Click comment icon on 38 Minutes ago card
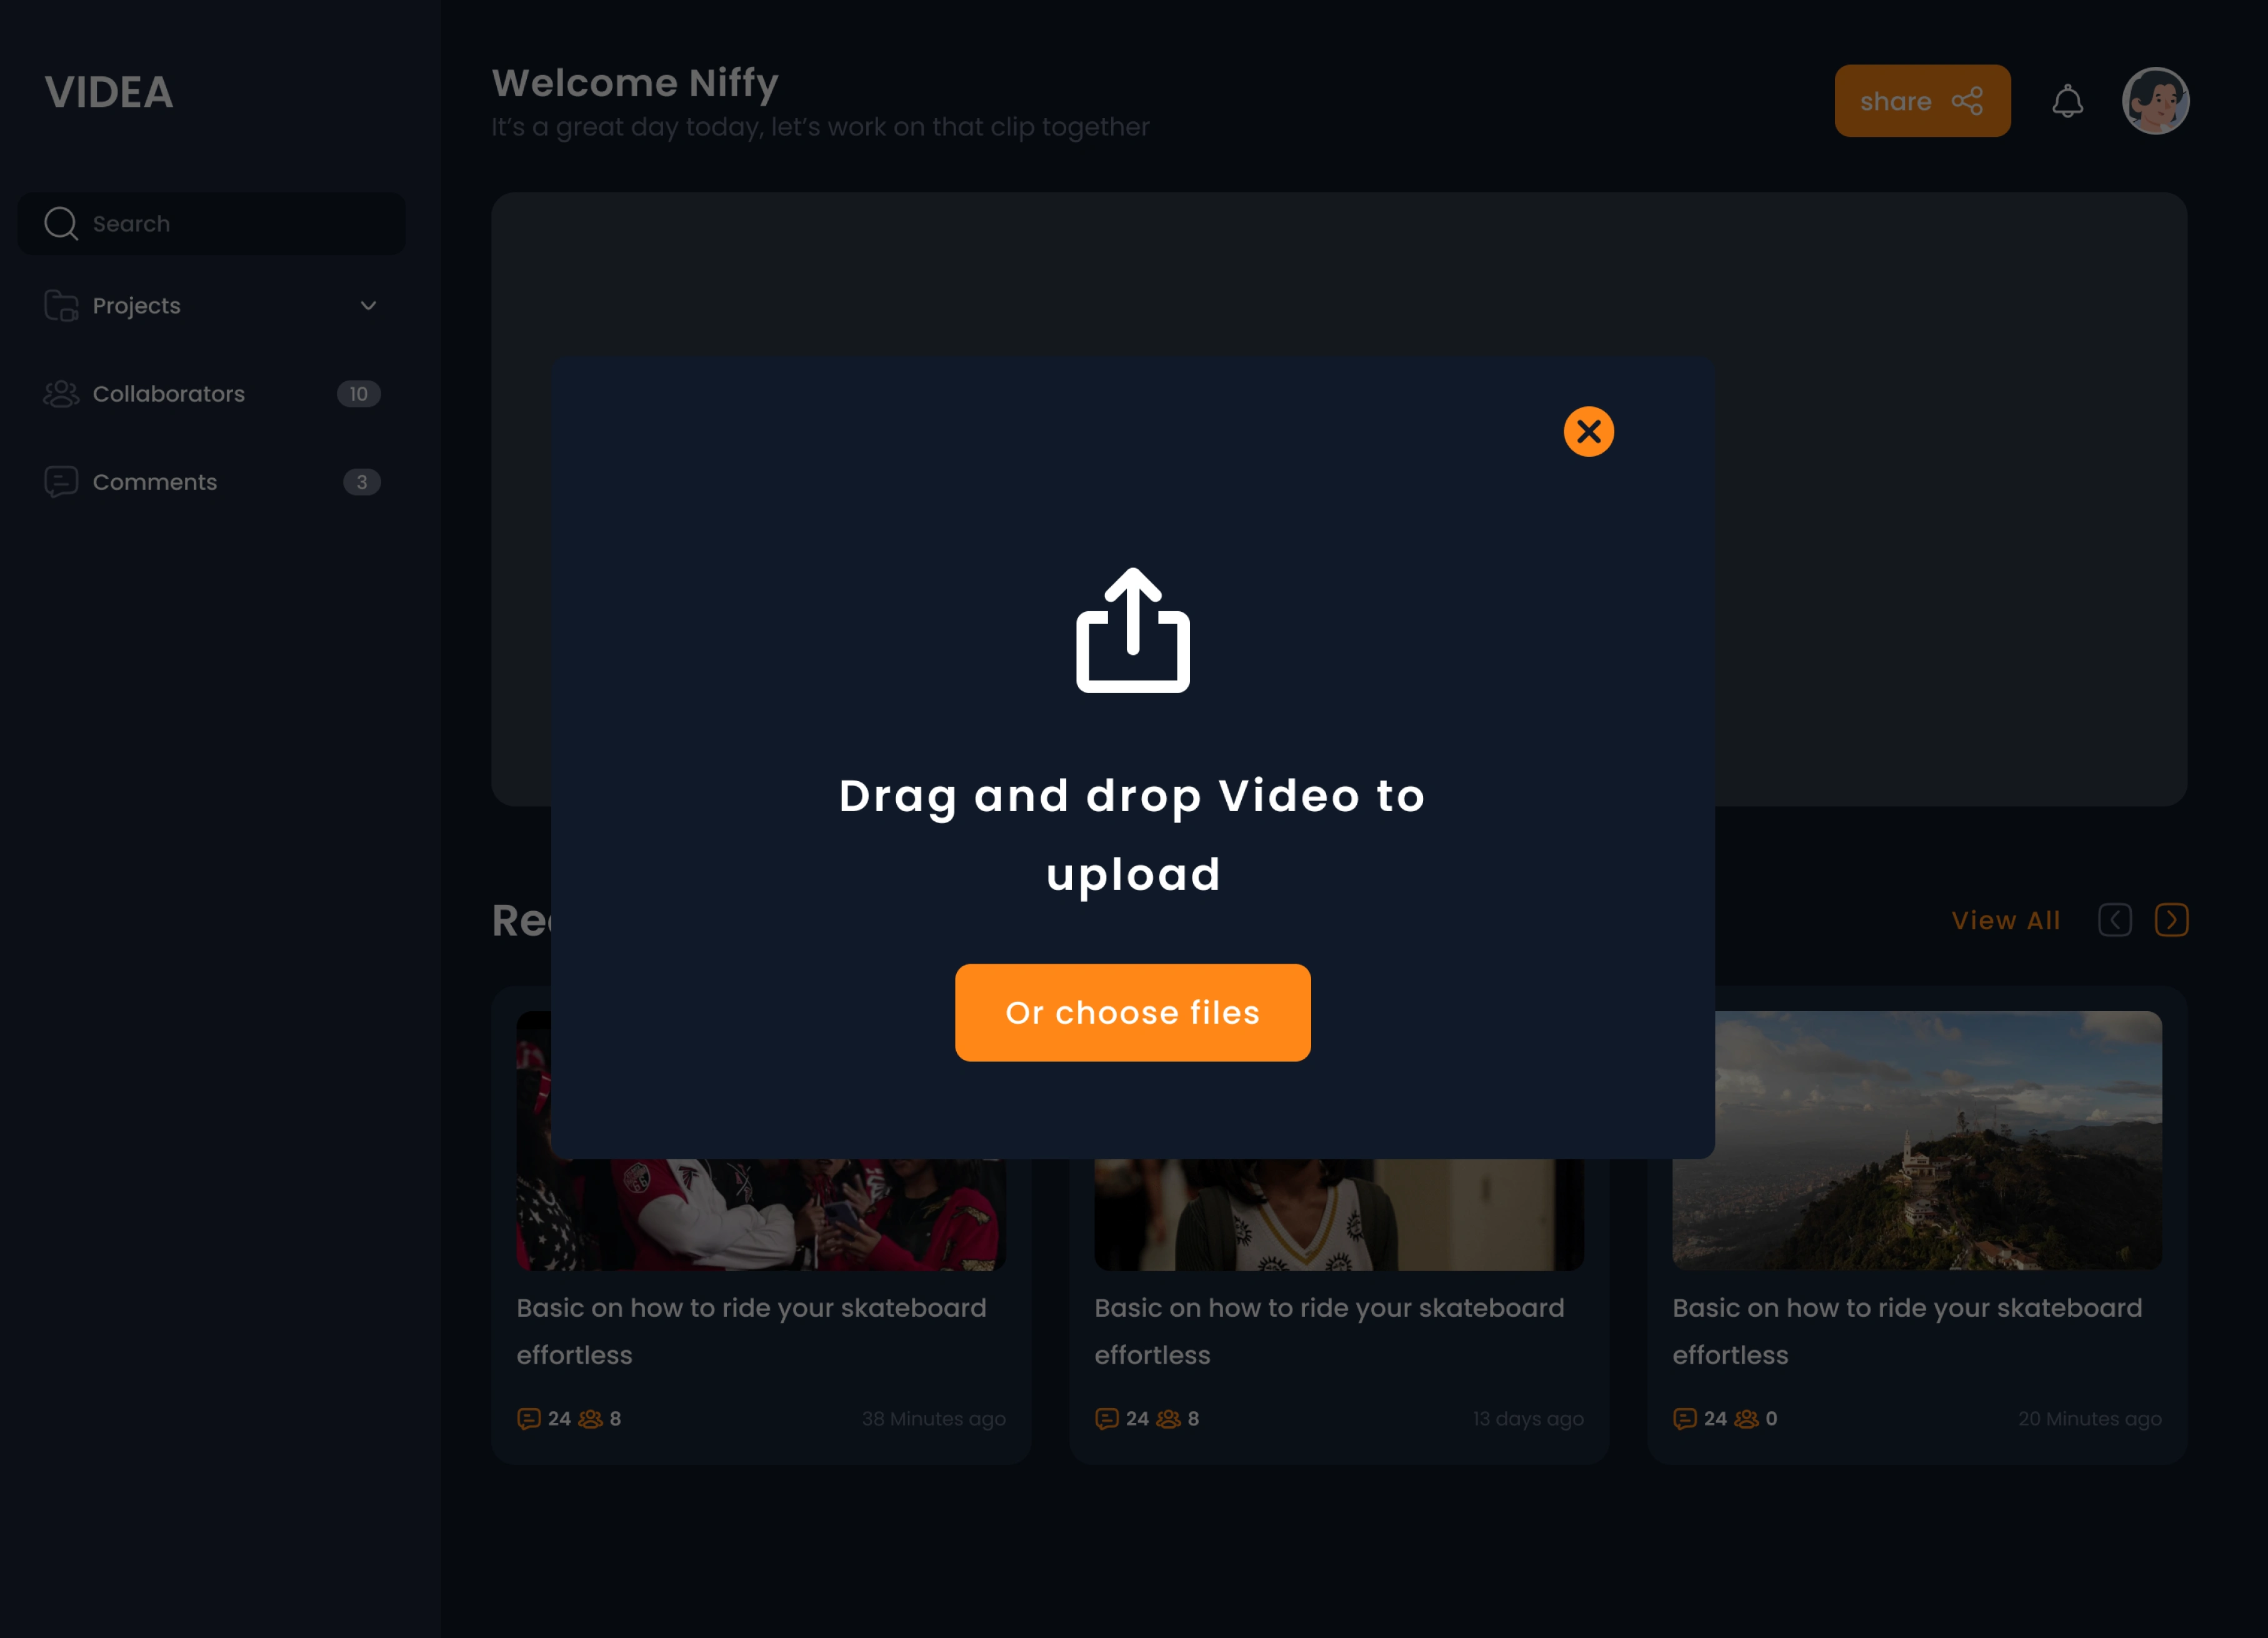The width and height of the screenshot is (2268, 1638). pyautogui.click(x=529, y=1418)
